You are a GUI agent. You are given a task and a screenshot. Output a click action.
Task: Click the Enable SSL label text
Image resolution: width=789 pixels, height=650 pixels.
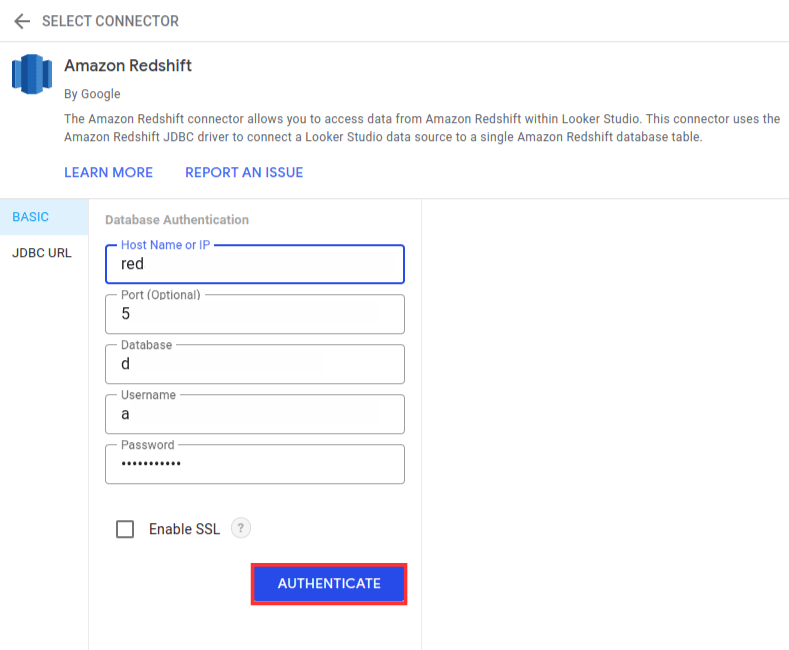(x=184, y=529)
